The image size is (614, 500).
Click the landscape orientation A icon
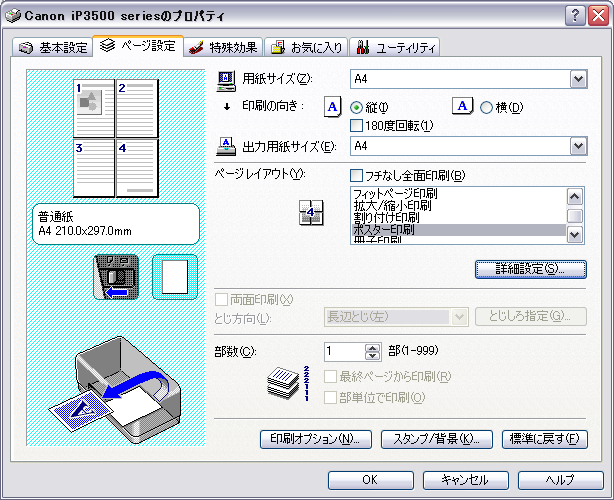(x=462, y=106)
